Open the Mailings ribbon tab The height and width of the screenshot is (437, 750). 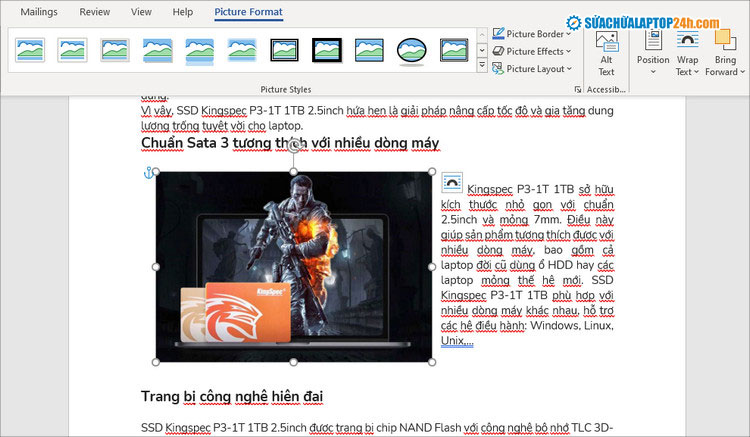tap(39, 12)
